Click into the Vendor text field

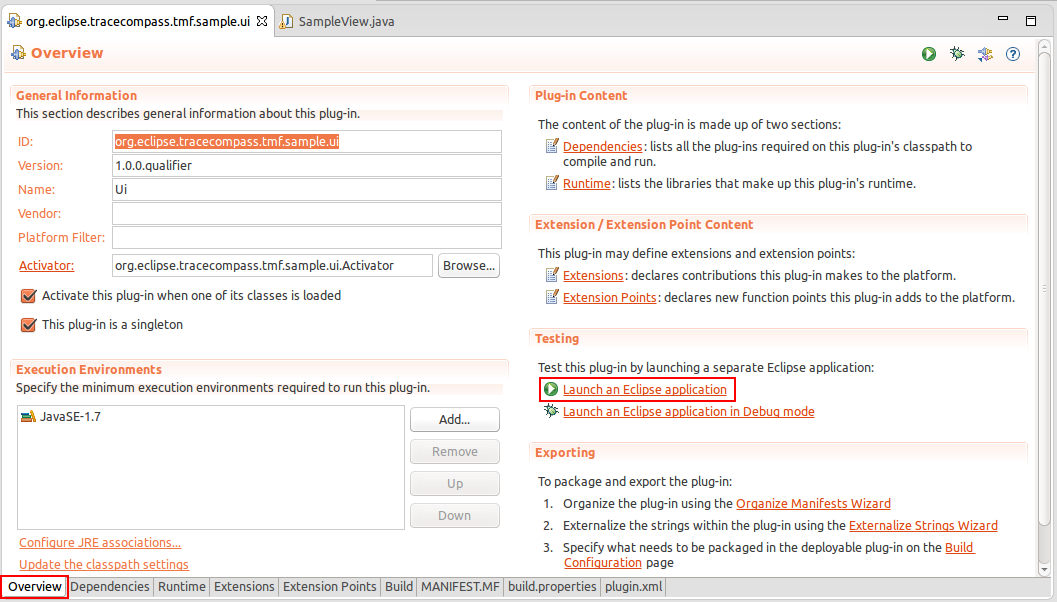pyautogui.click(x=306, y=213)
